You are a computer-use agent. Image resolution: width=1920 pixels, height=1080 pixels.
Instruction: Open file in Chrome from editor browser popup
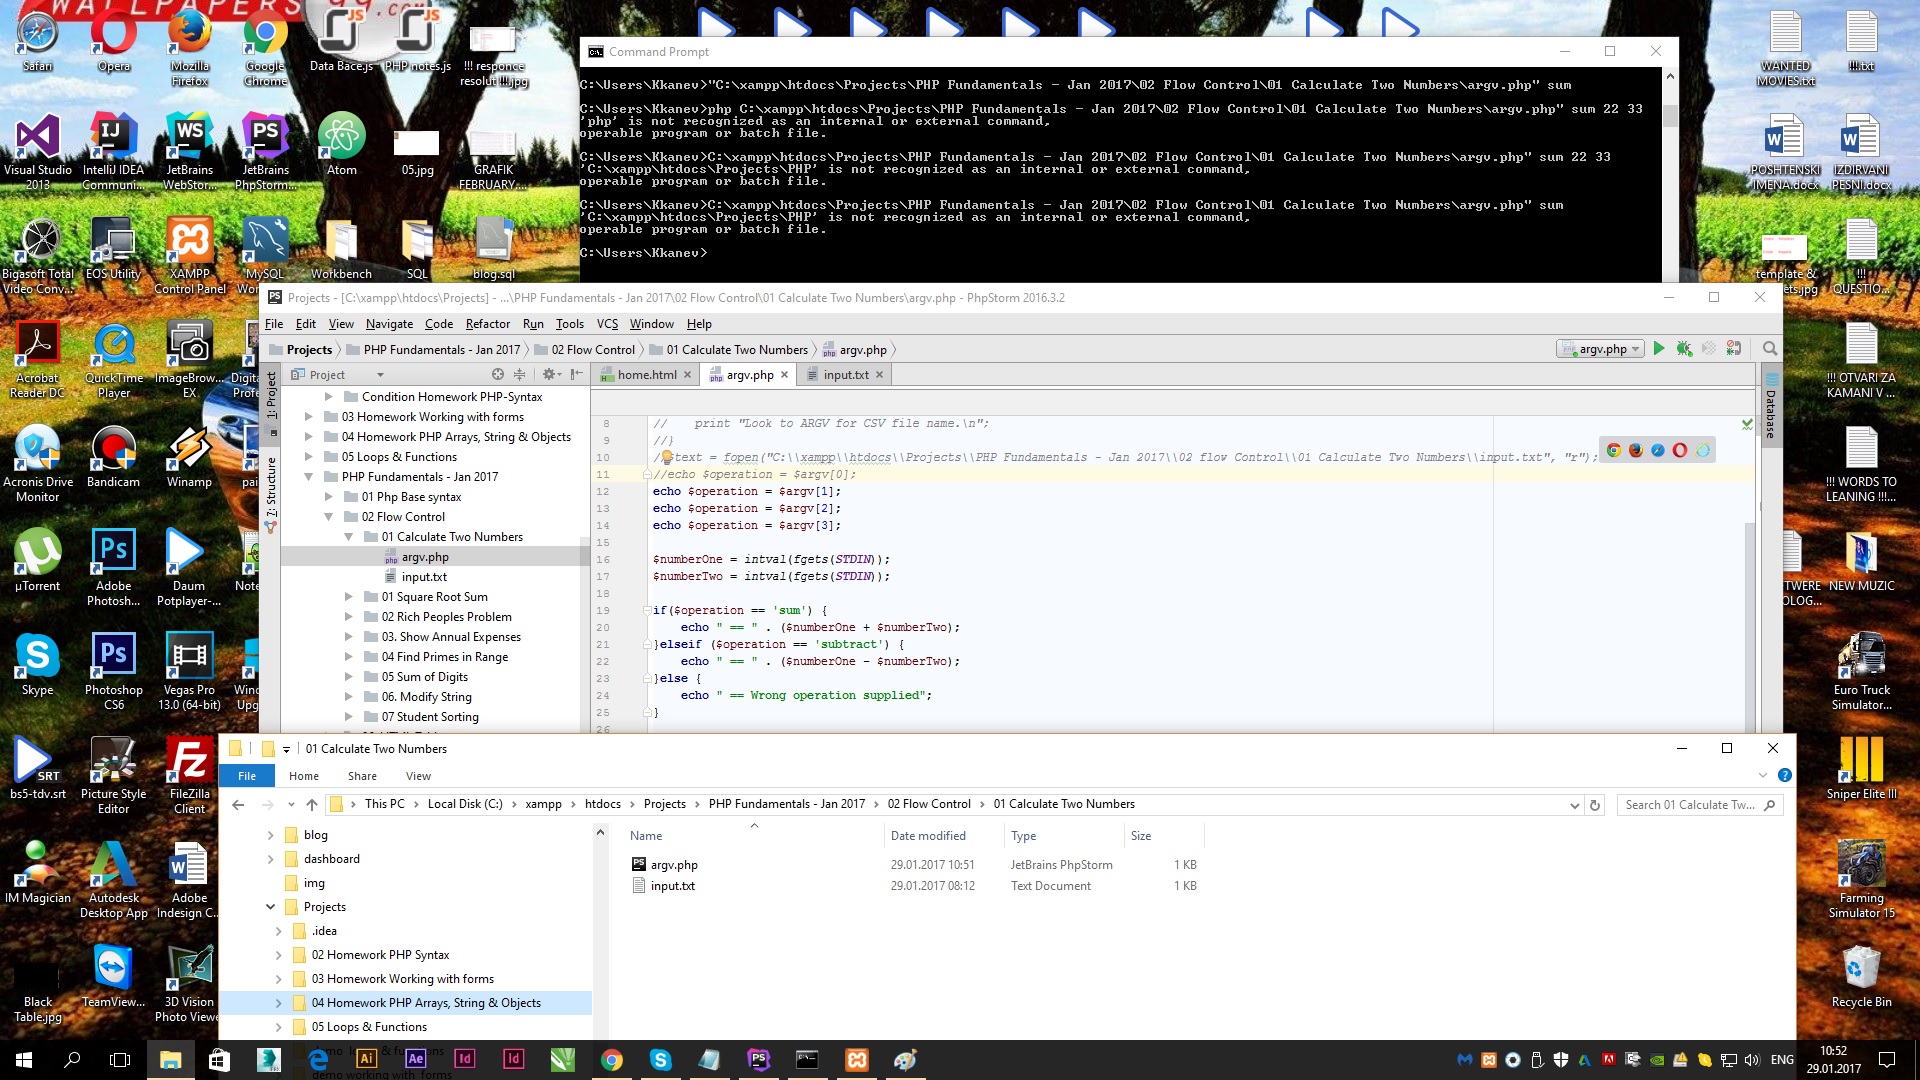pyautogui.click(x=1614, y=450)
